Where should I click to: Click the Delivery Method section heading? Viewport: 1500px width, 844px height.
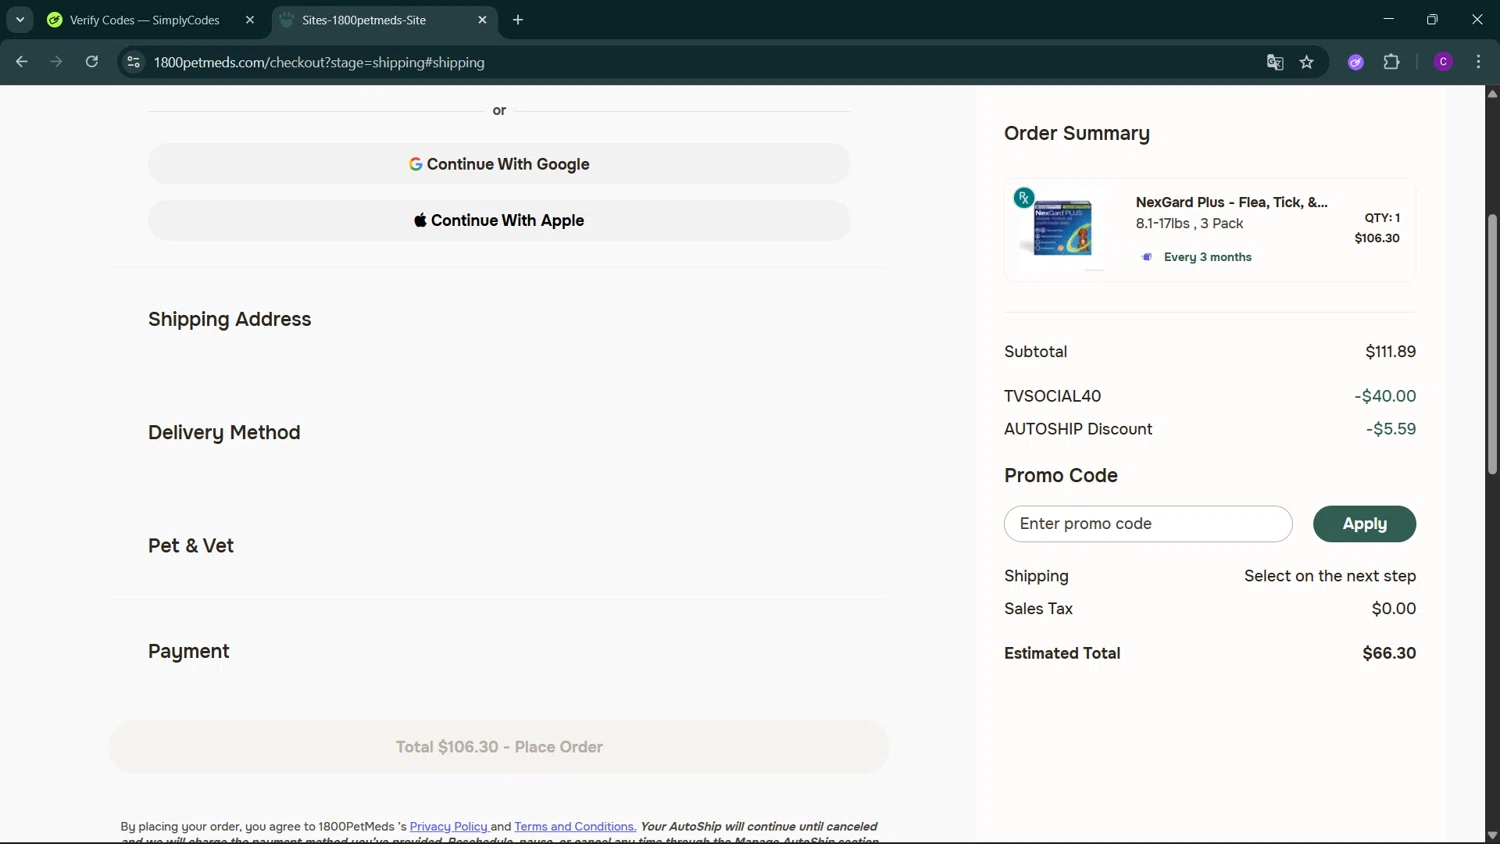click(224, 432)
